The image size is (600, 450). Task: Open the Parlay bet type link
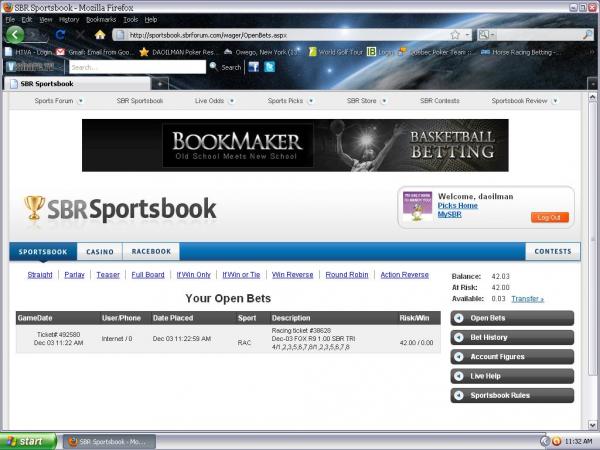tap(75, 274)
